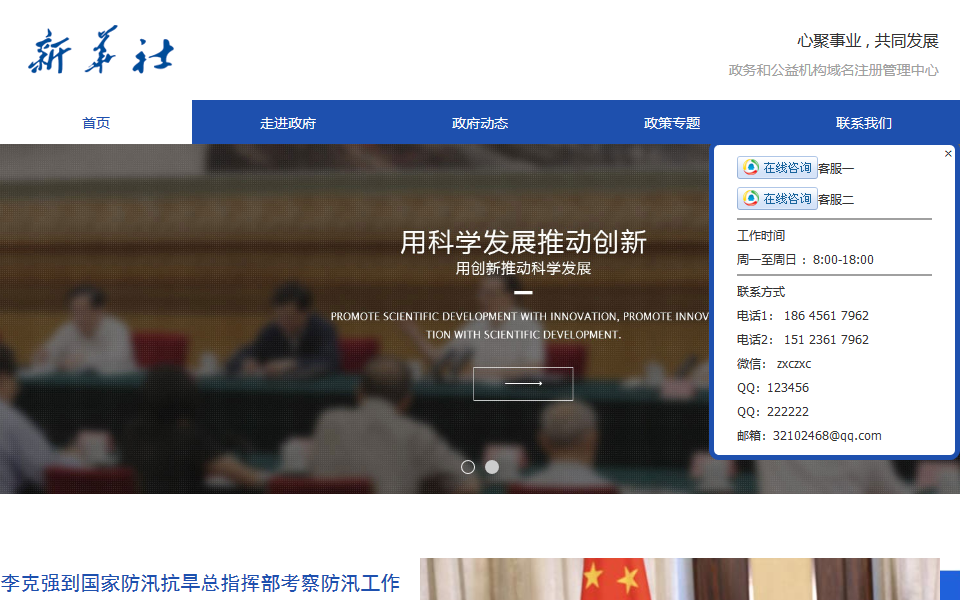The image size is (960, 600).
Task: Switch to the second carousel slide dot
Action: 492,467
